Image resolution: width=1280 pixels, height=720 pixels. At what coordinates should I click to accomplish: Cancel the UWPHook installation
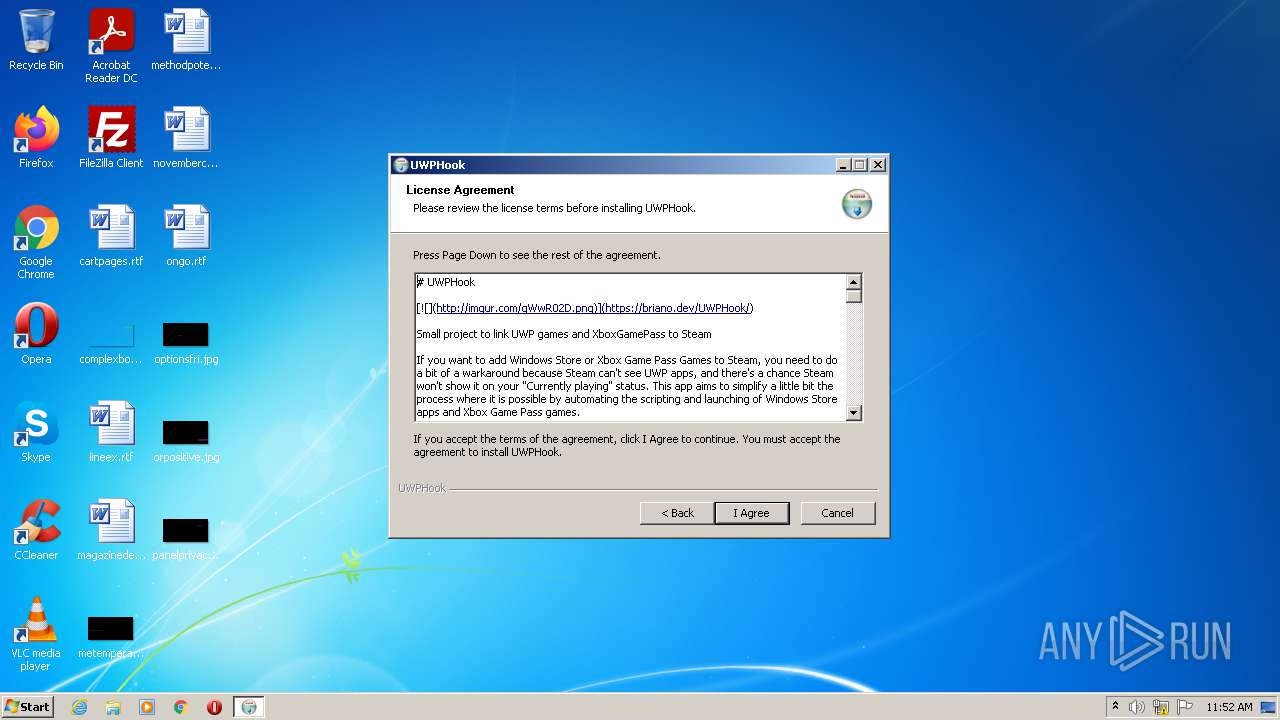[x=838, y=513]
